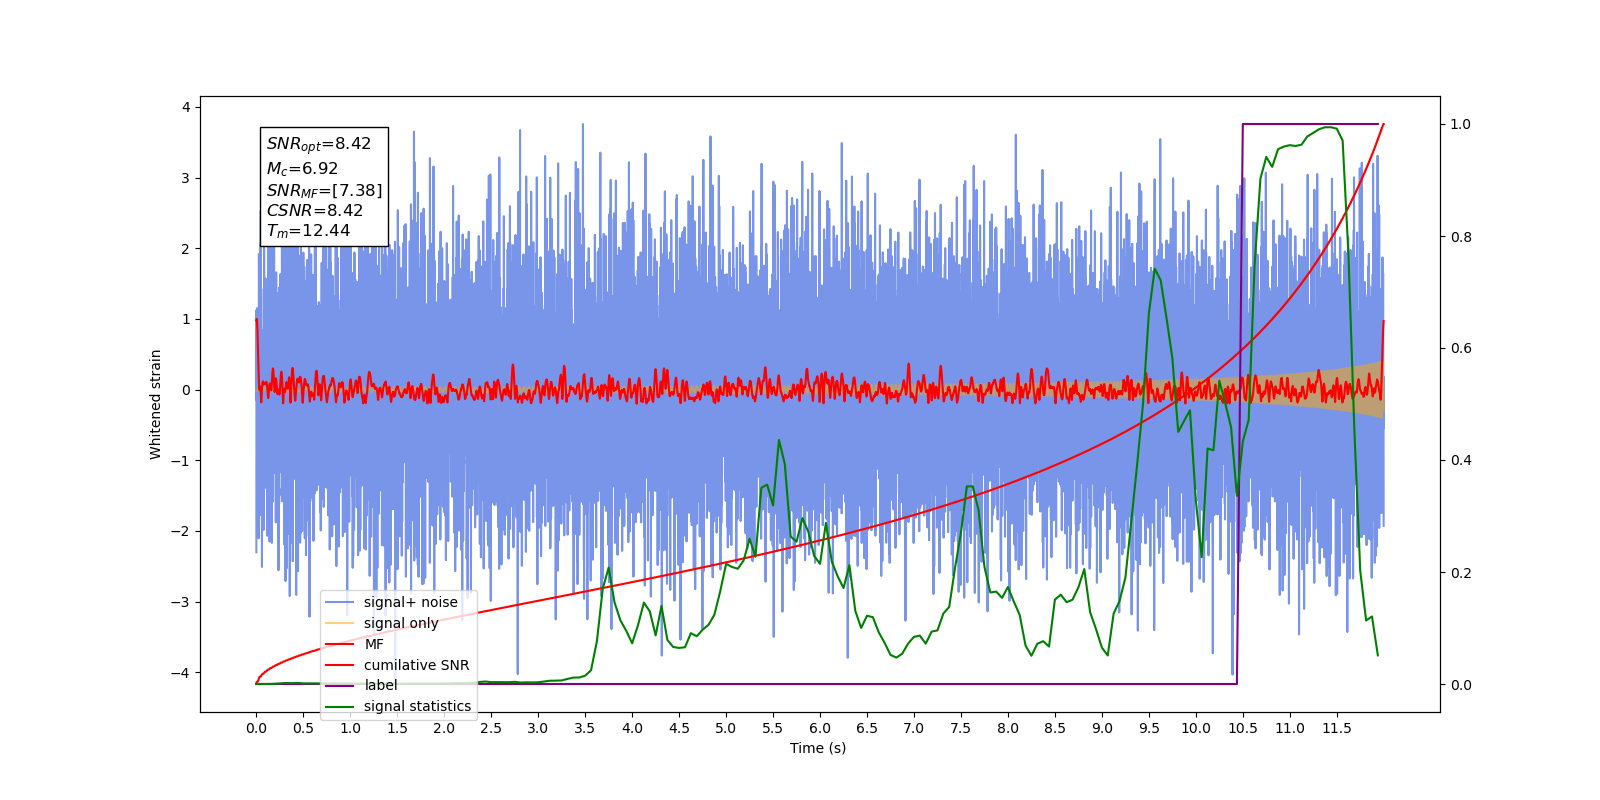Click the 'Time (s)' x-axis label
This screenshot has height=800, width=1600.
click(818, 748)
